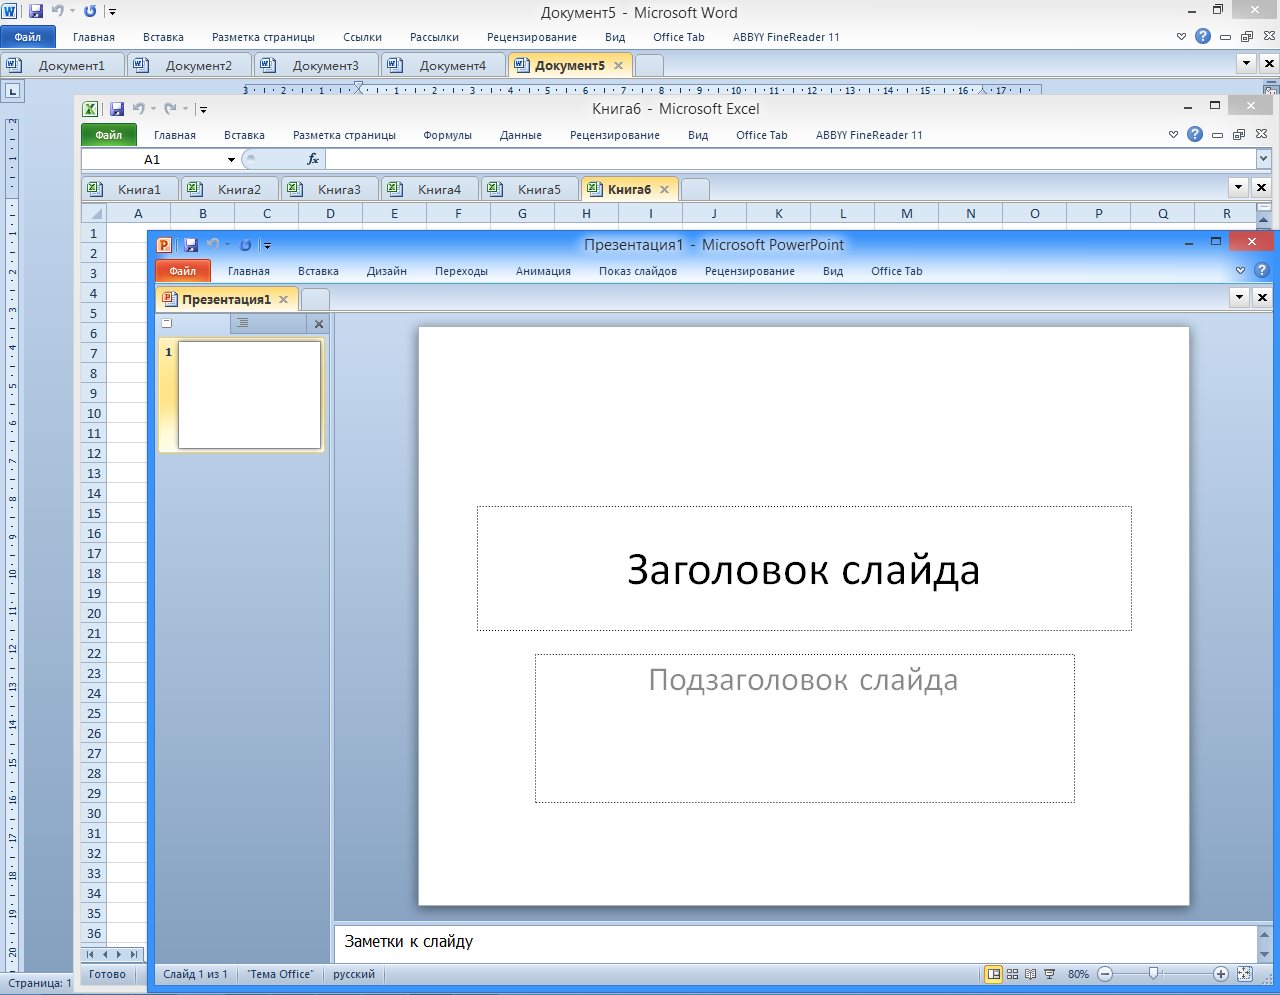
Task: Zoom in PowerPoint with plus button
Action: (x=1221, y=974)
